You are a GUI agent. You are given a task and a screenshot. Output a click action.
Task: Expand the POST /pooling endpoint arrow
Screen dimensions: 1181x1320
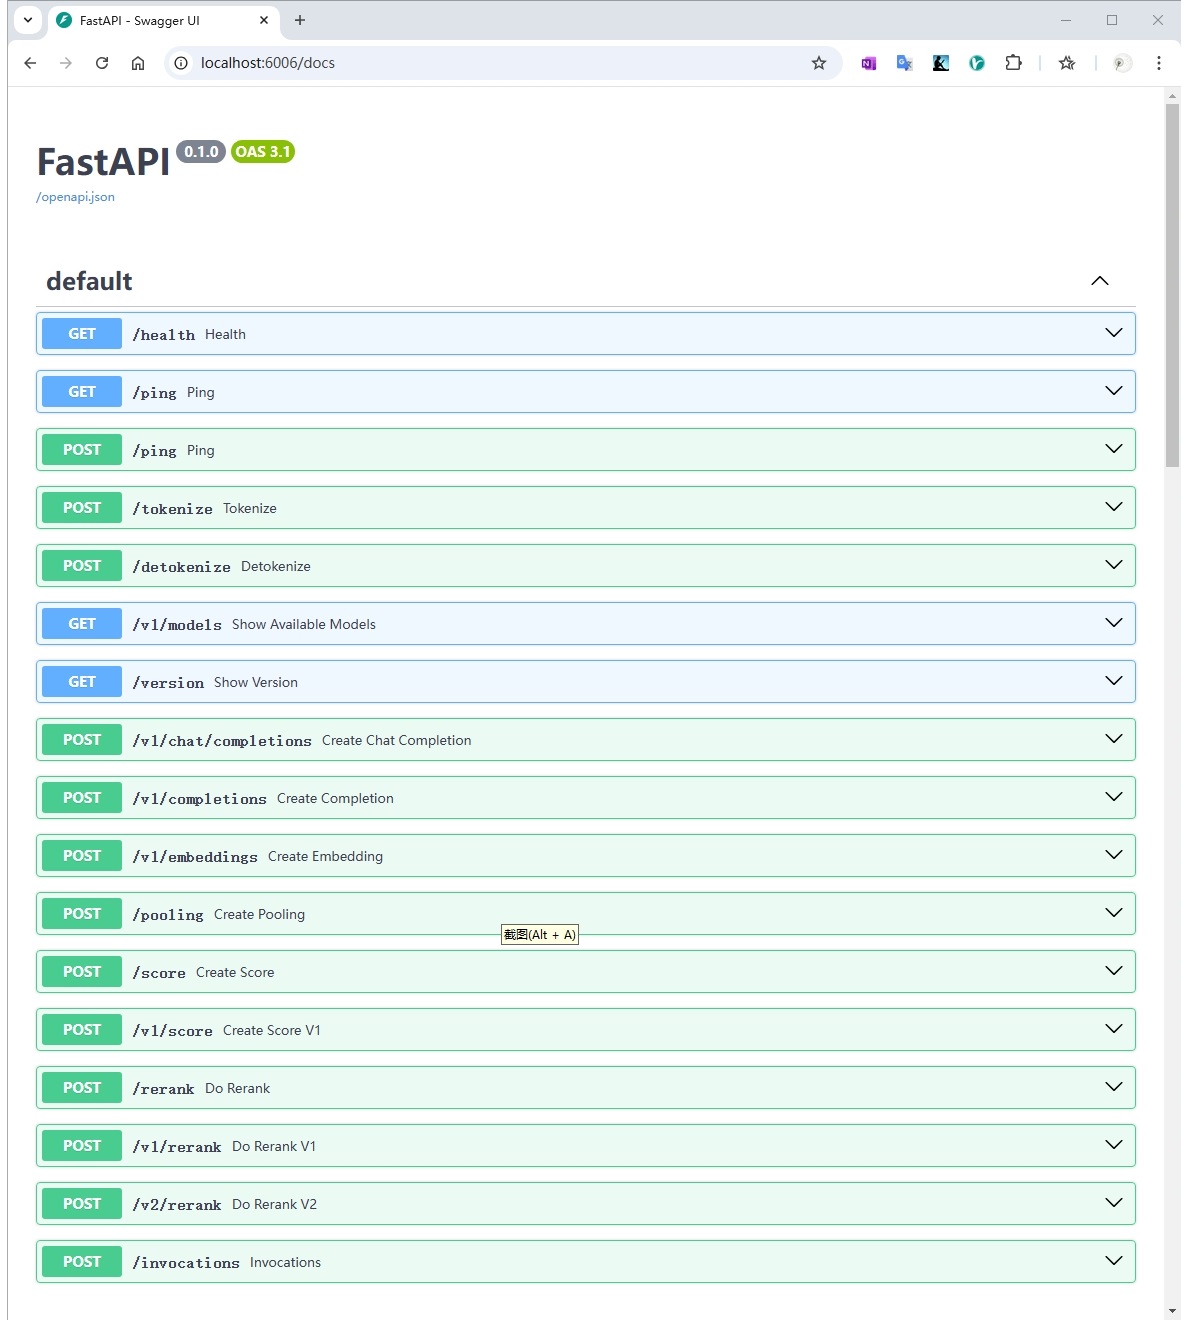tap(1114, 913)
